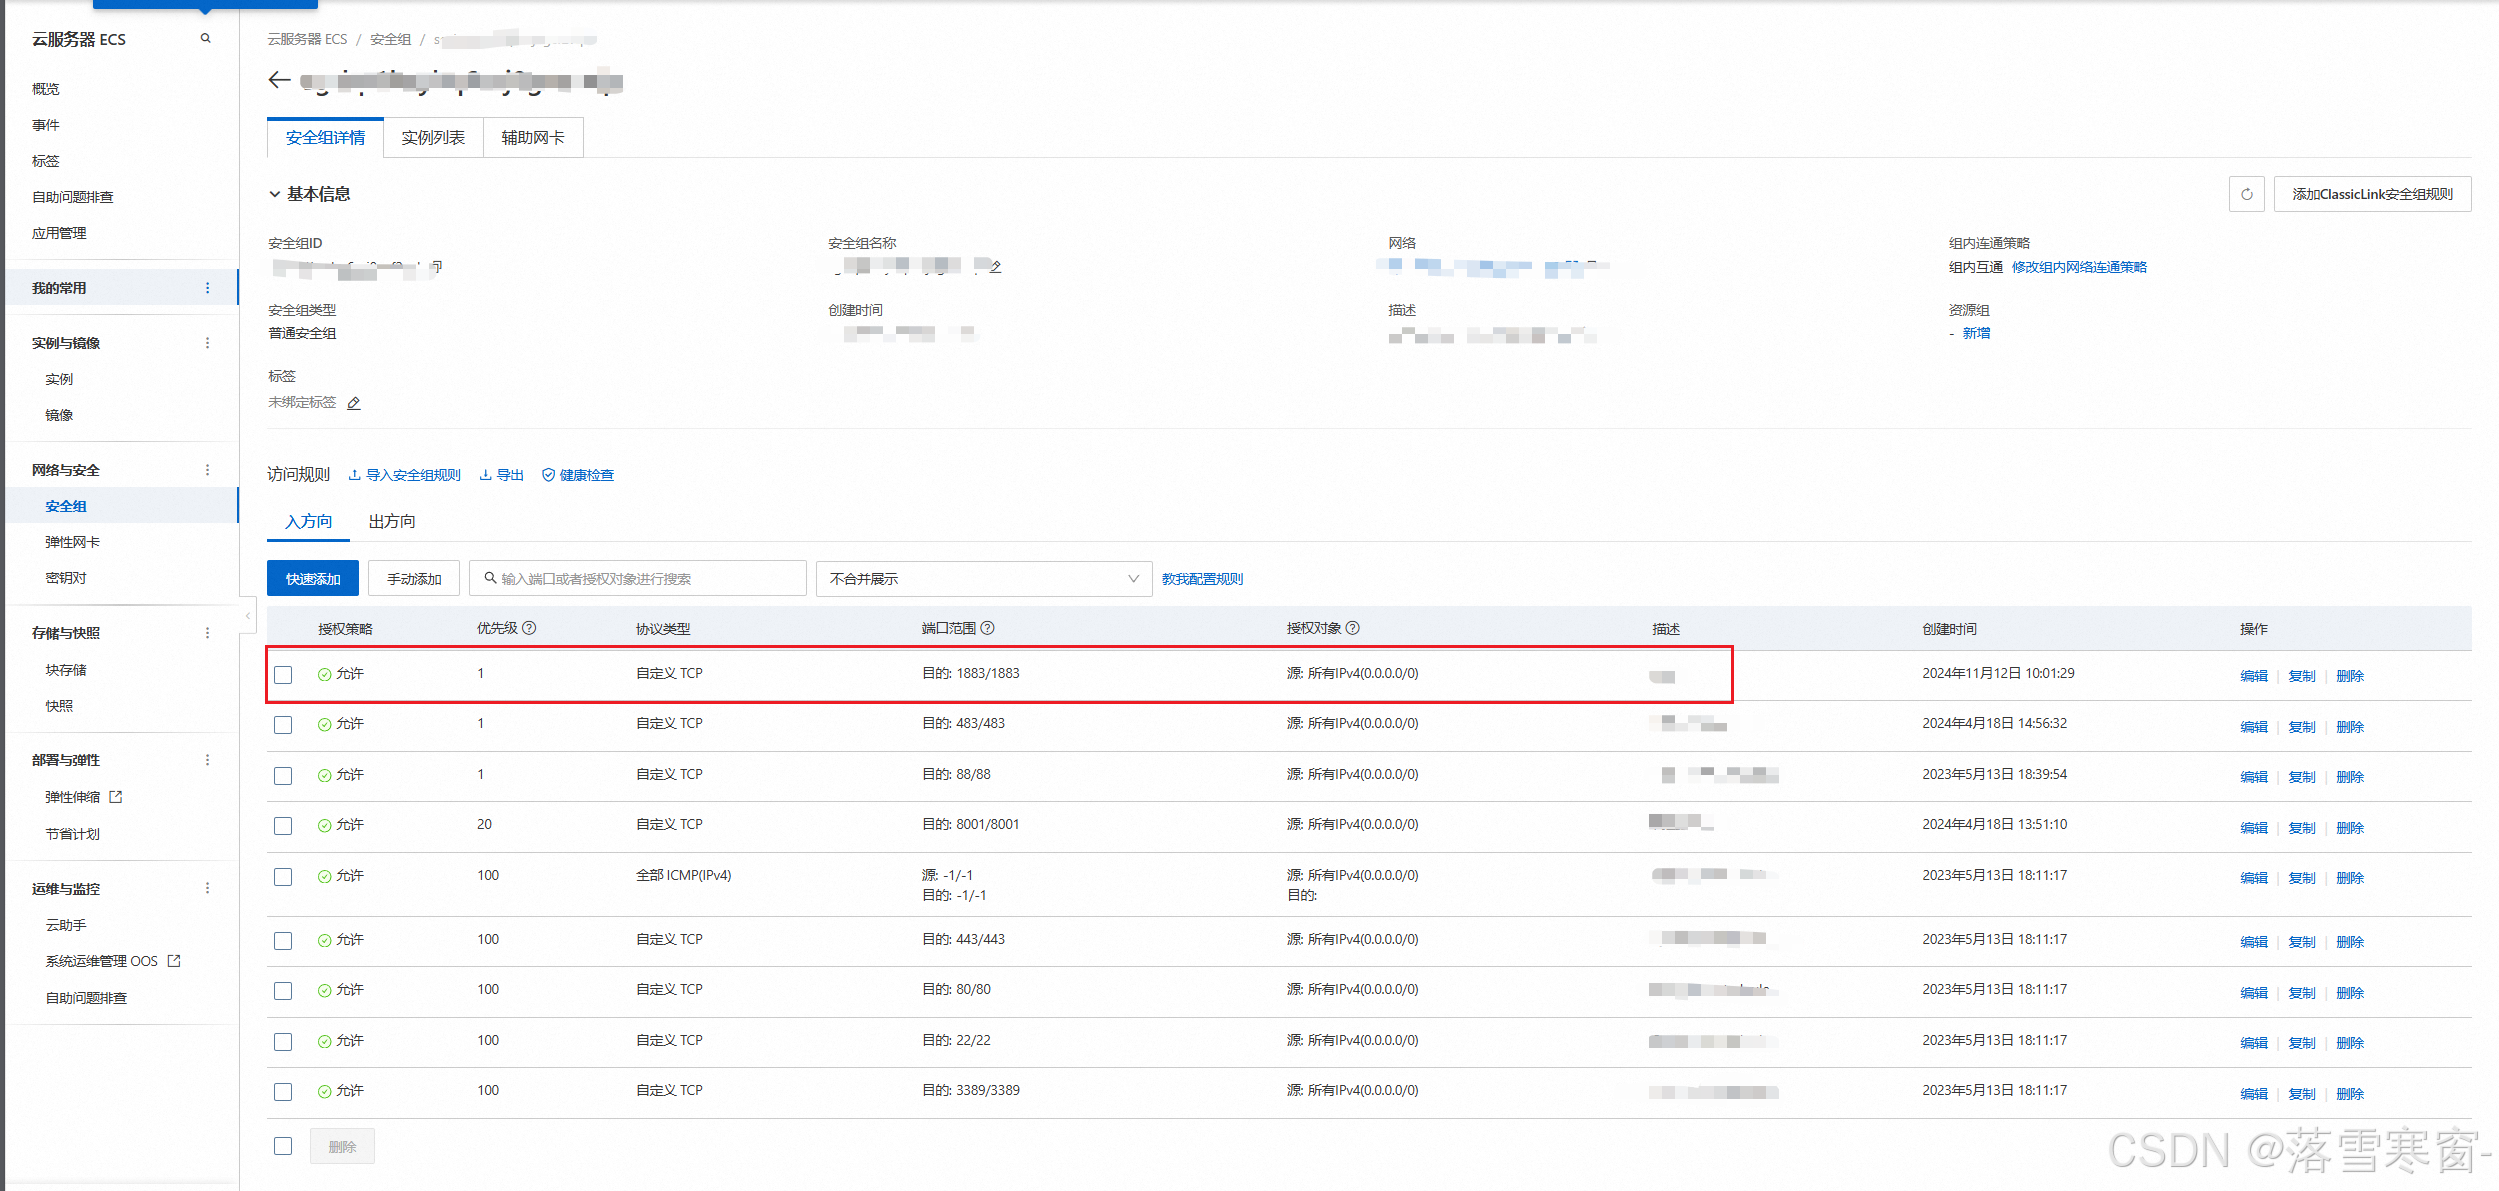Collapse the 基本信息 section chevron
The width and height of the screenshot is (2499, 1191).
pos(274,194)
